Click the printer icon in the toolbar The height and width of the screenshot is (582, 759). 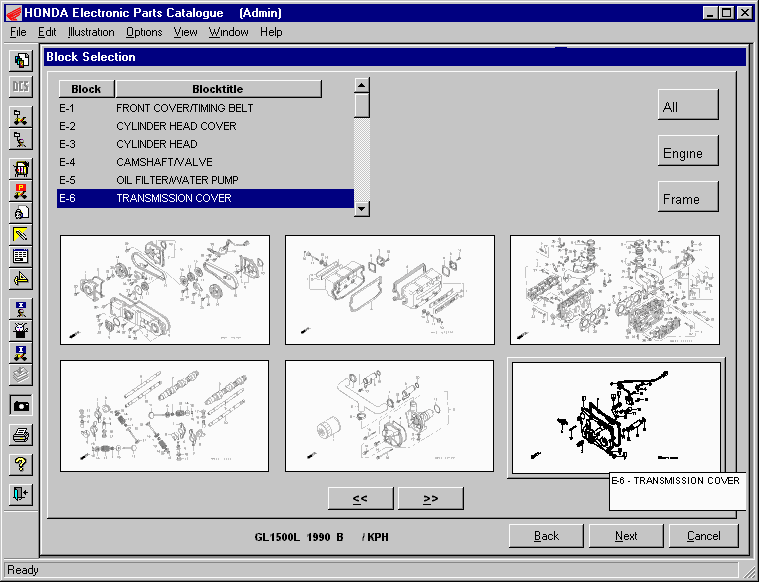click(x=21, y=435)
